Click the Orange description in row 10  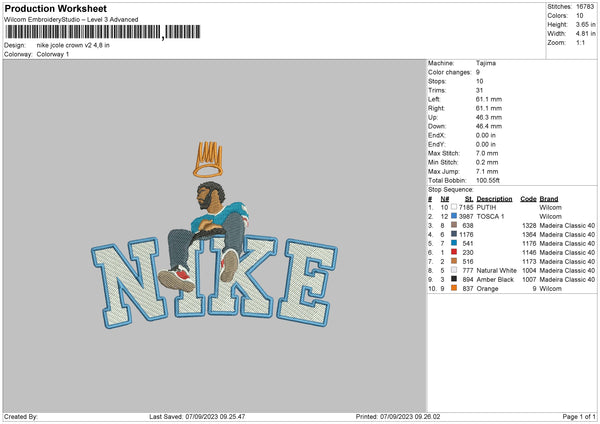(487, 289)
